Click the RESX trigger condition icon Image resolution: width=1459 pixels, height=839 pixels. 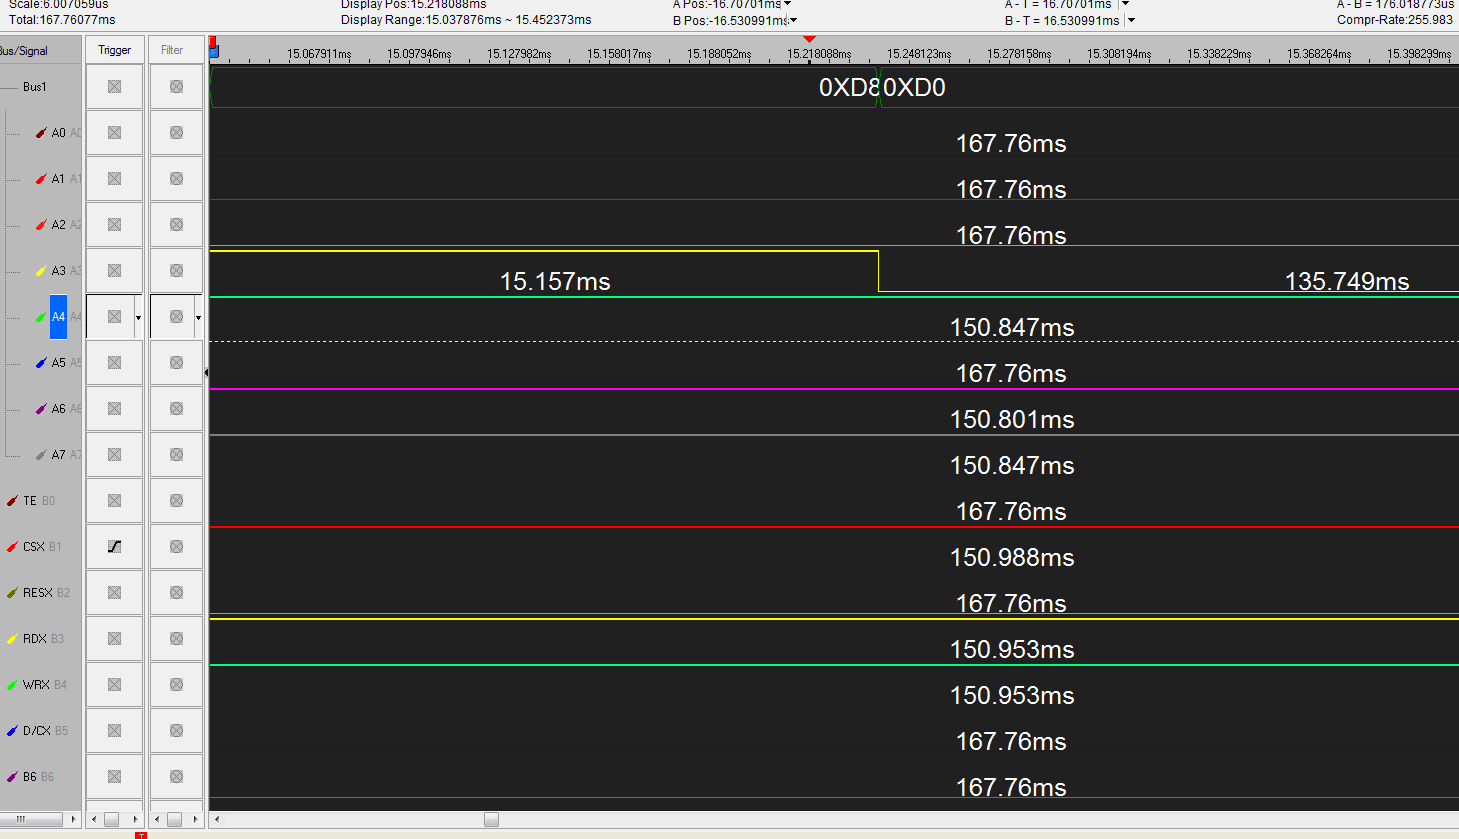pyautogui.click(x=114, y=593)
